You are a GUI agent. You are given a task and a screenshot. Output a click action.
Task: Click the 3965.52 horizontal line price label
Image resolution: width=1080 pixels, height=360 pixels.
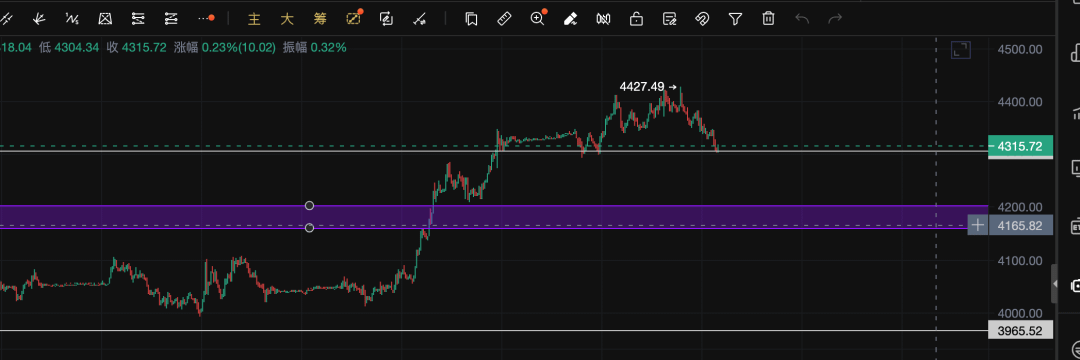click(1021, 331)
